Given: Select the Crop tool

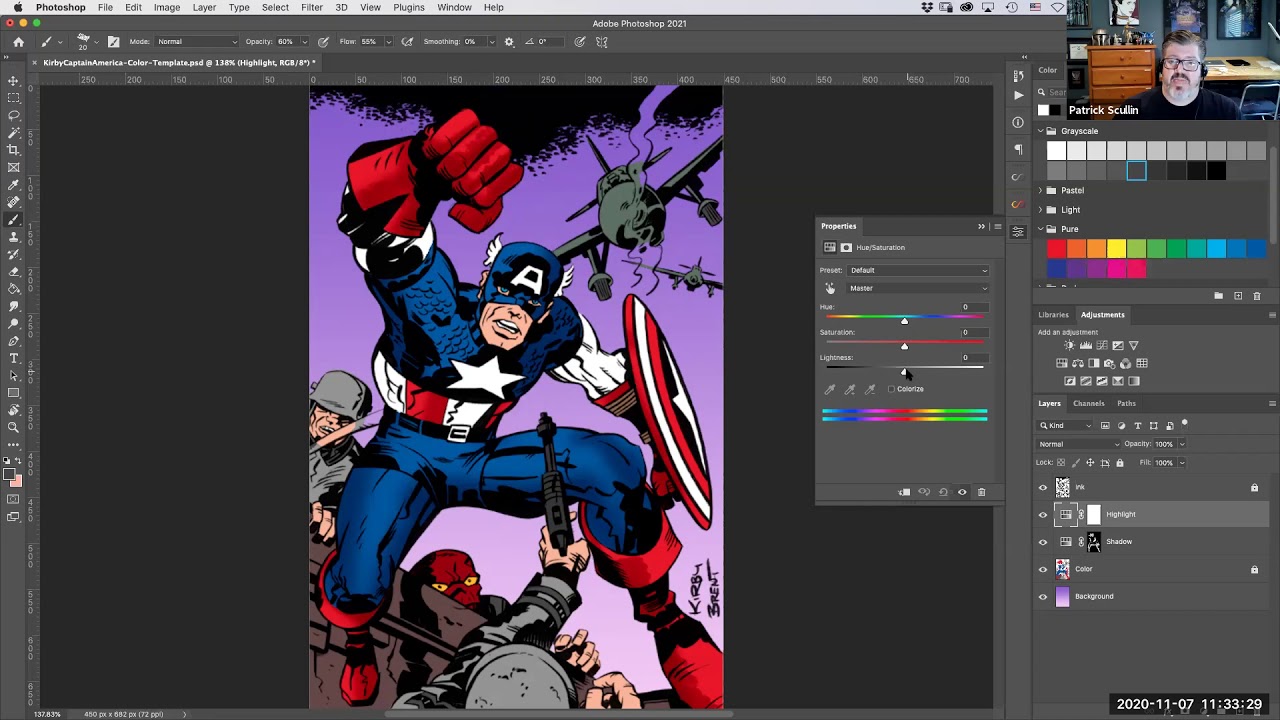Looking at the screenshot, I should (x=13, y=149).
